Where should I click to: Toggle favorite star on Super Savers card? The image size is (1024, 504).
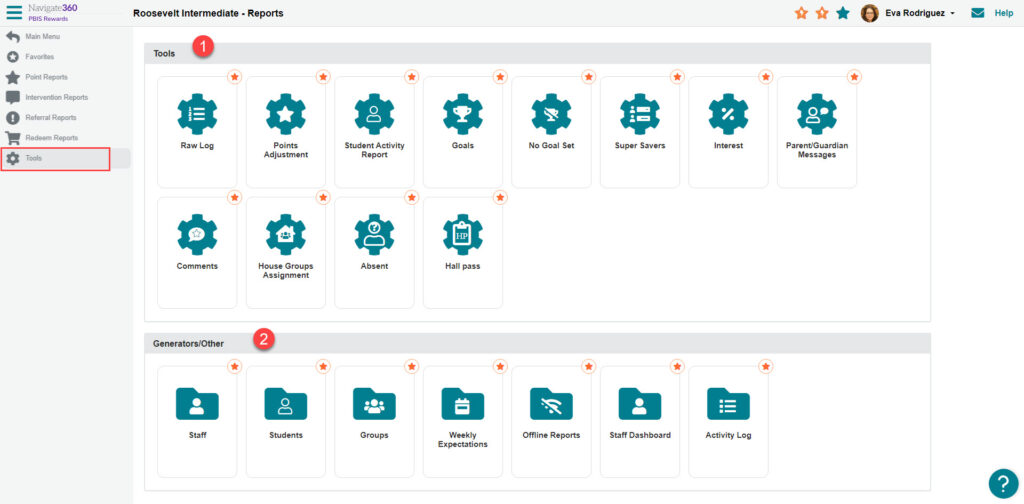coord(677,77)
